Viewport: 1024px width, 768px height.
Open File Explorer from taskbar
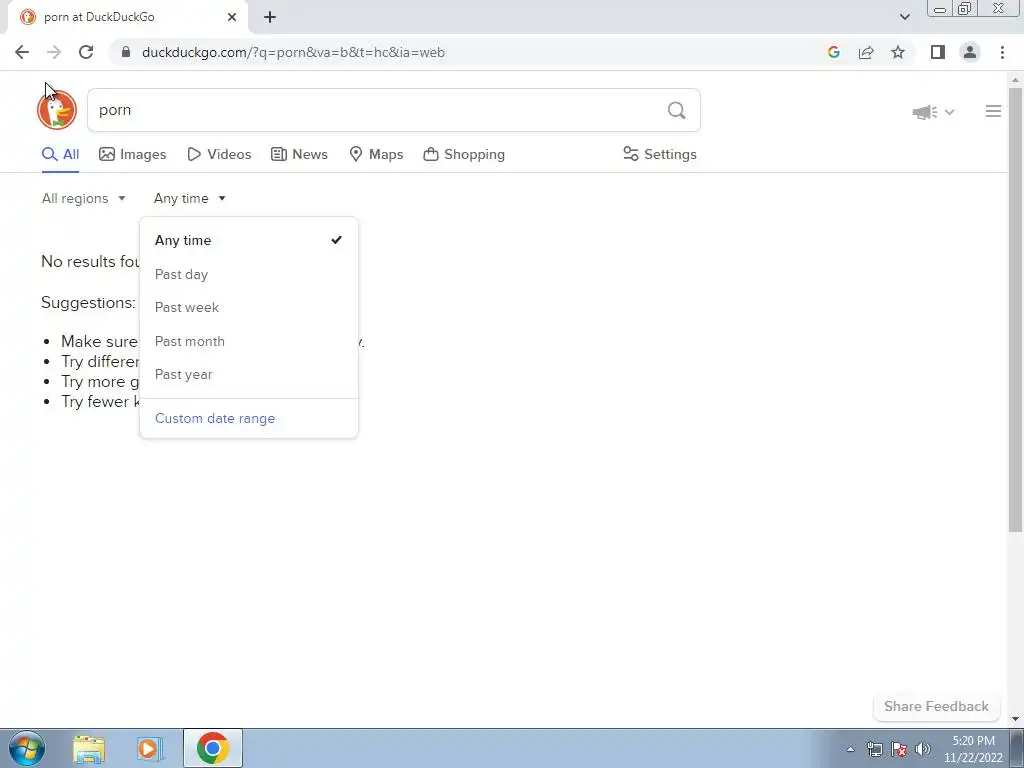89,749
